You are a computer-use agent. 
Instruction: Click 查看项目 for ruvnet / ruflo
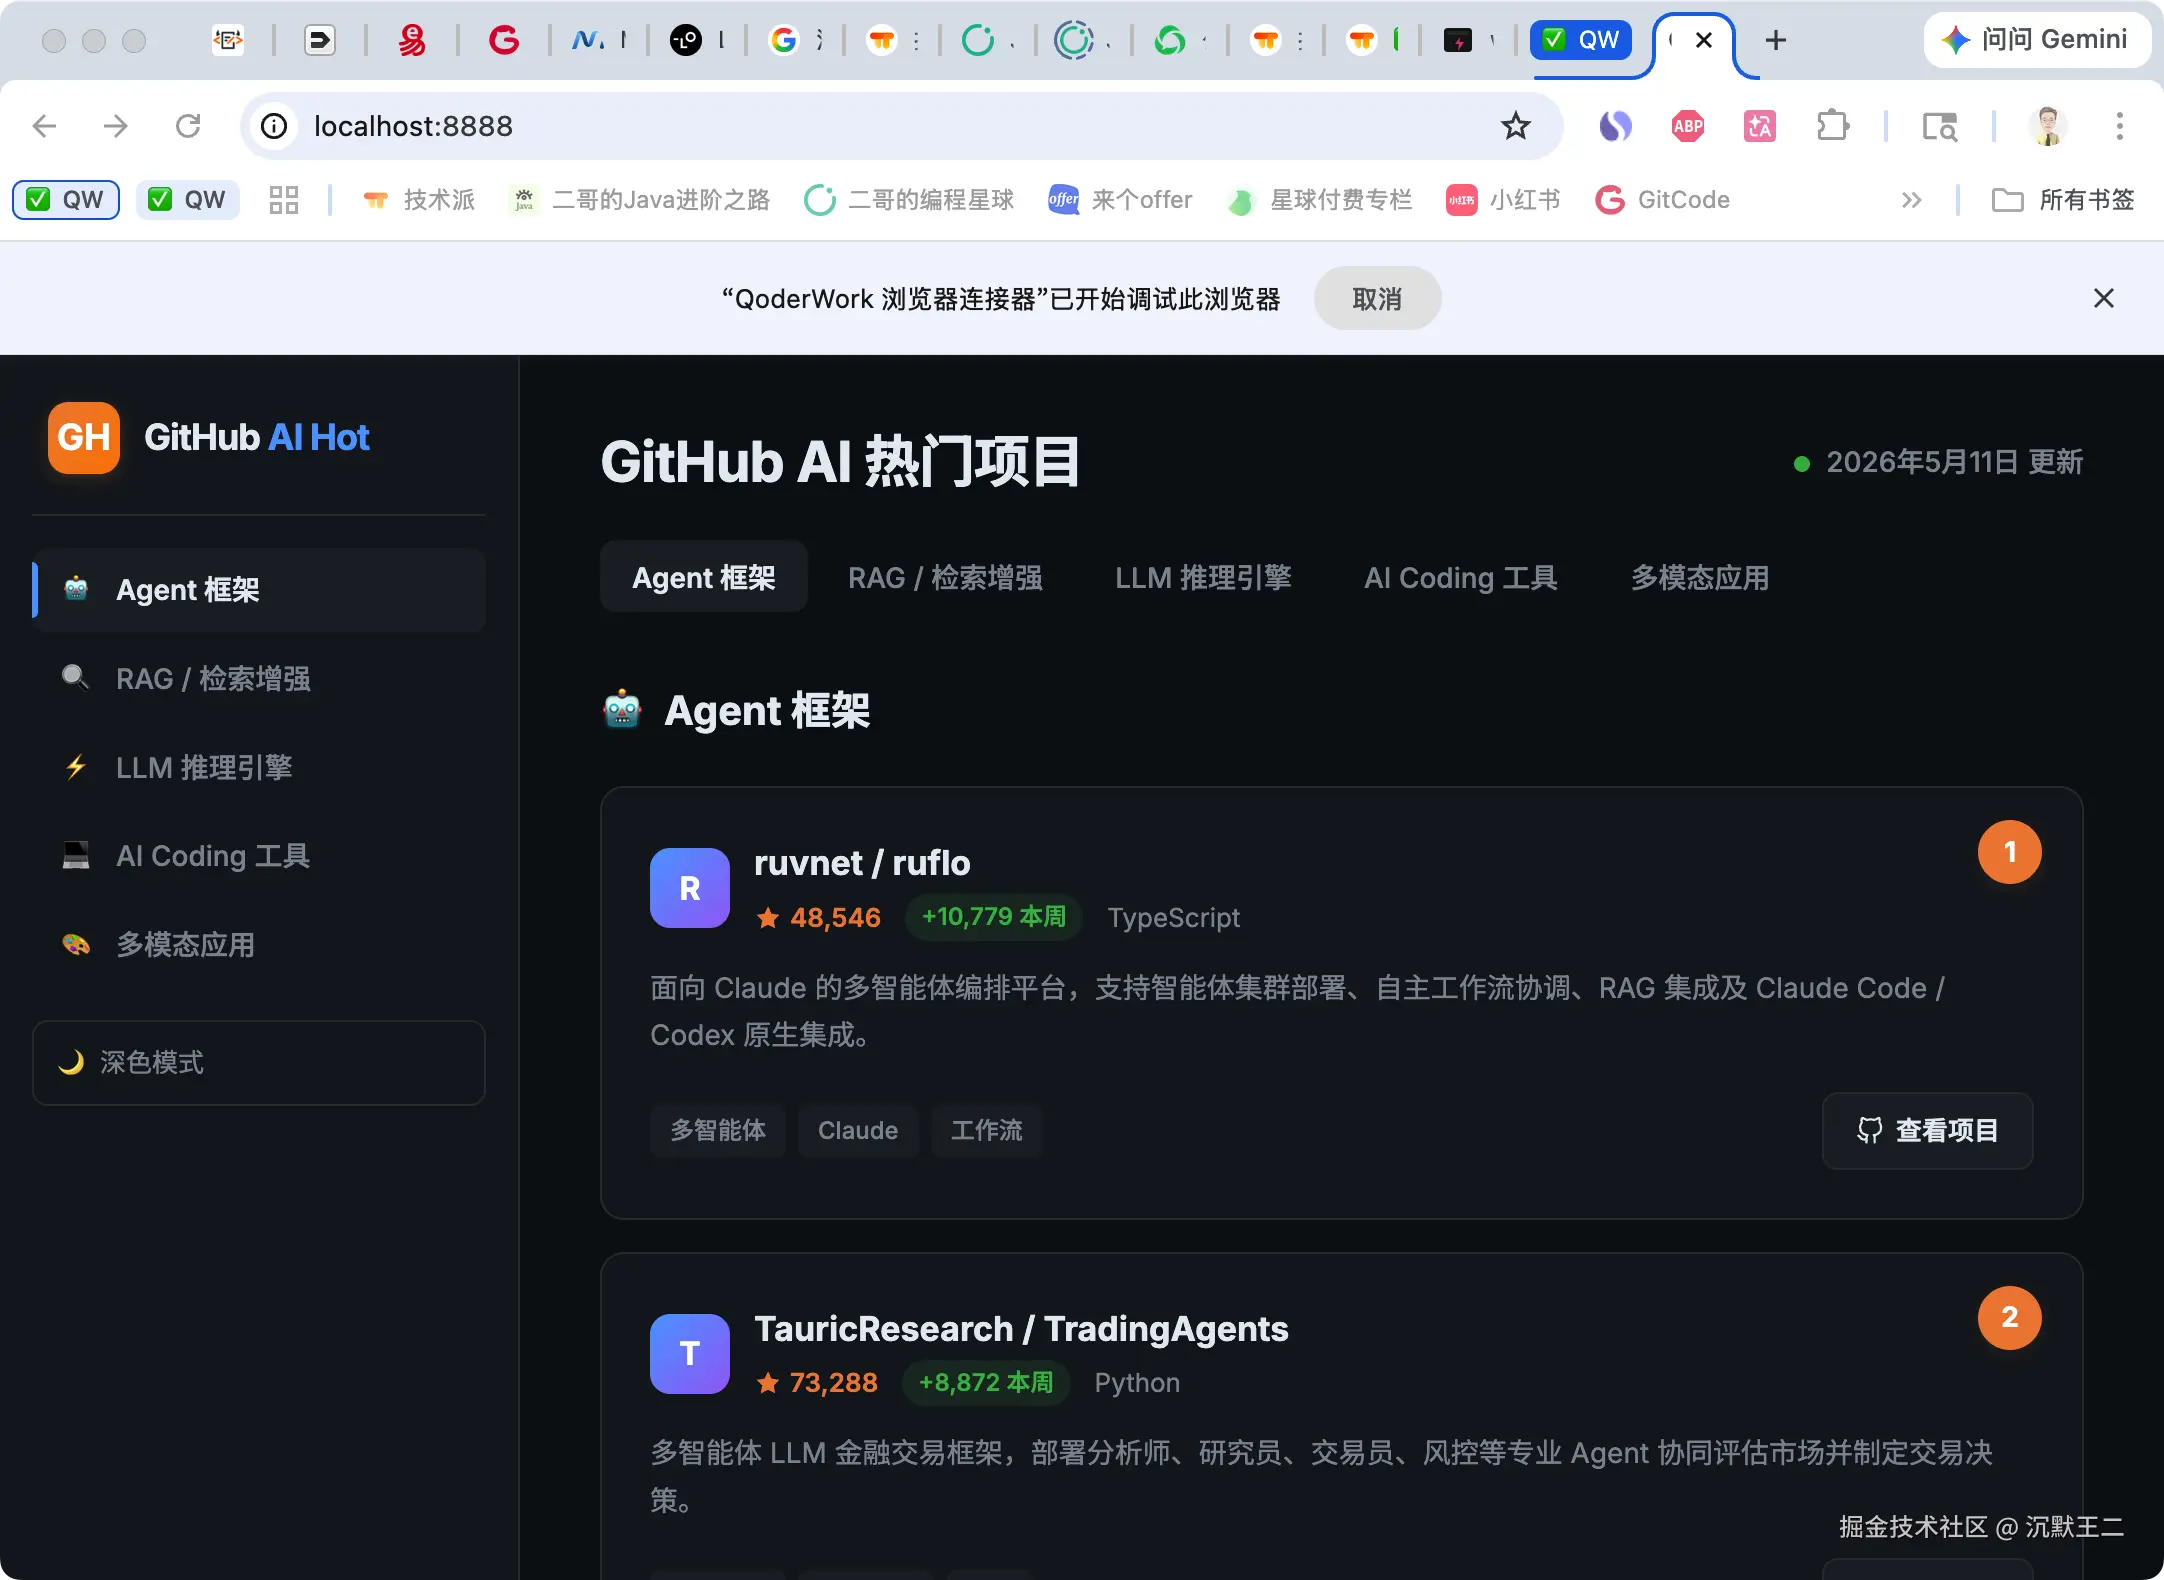pyautogui.click(x=1927, y=1130)
